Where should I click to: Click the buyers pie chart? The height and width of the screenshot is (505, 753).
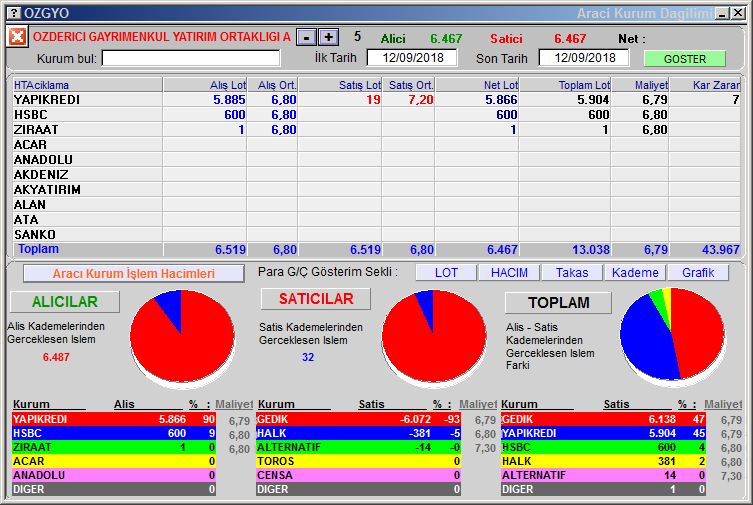(182, 337)
